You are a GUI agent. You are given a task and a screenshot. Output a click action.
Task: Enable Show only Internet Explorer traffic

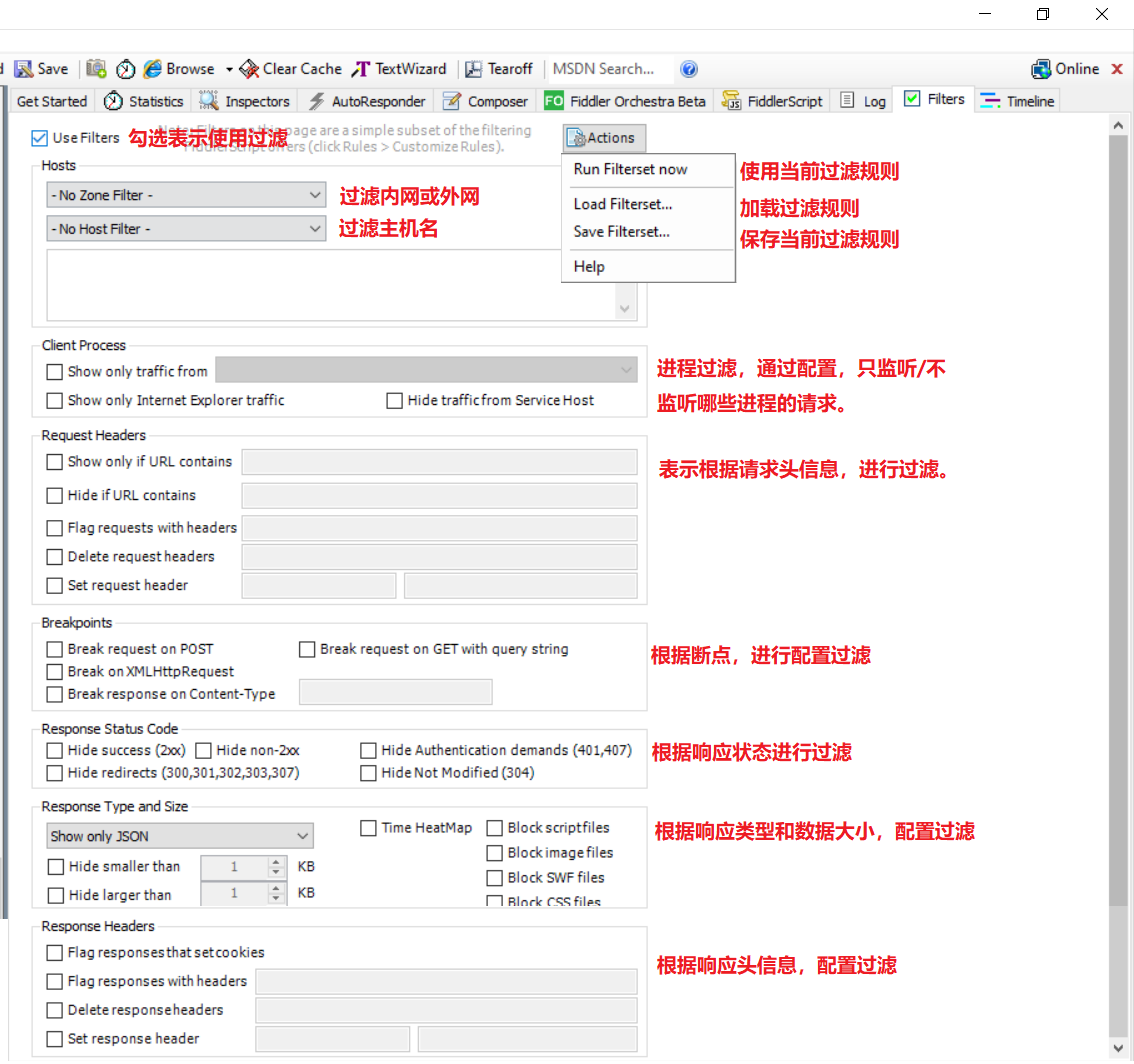pyautogui.click(x=54, y=401)
